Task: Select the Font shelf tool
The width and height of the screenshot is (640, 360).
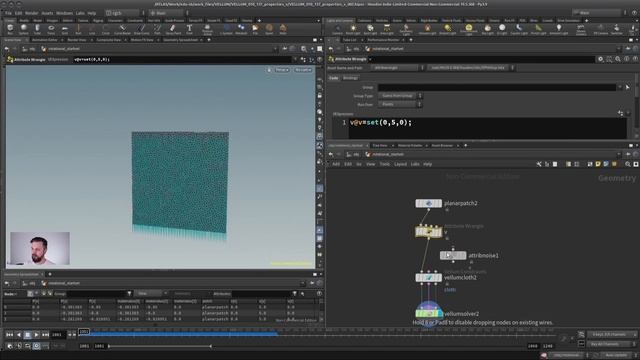Action: [x=189, y=29]
